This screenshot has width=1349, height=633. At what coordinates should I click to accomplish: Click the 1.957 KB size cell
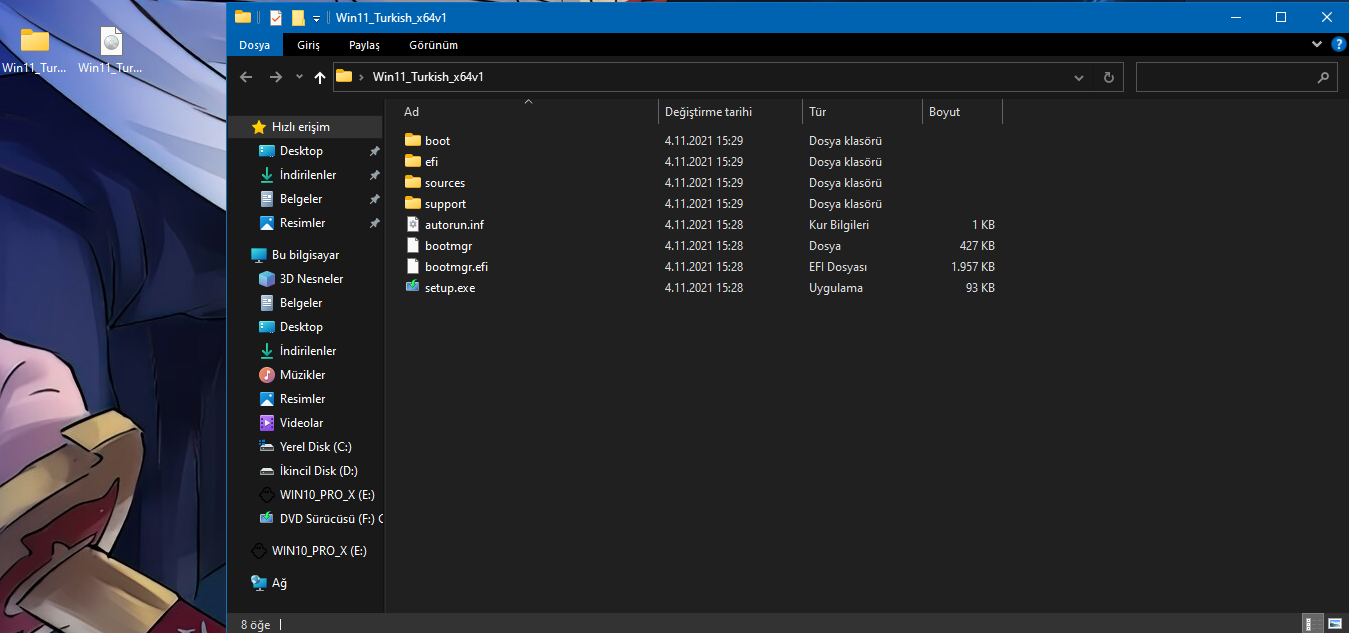coord(973,267)
